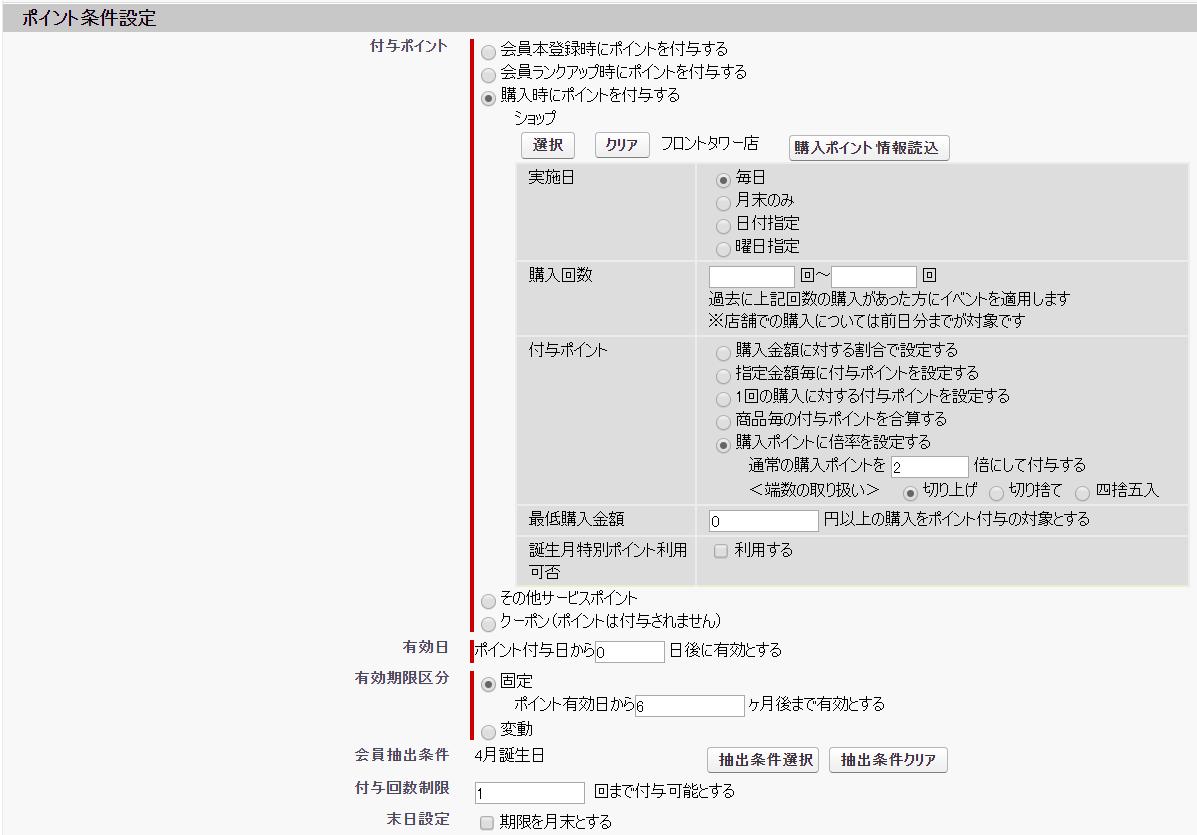1197x835 pixels.
Task: Choose 四捨五入 rounding option
Action: click(1082, 492)
